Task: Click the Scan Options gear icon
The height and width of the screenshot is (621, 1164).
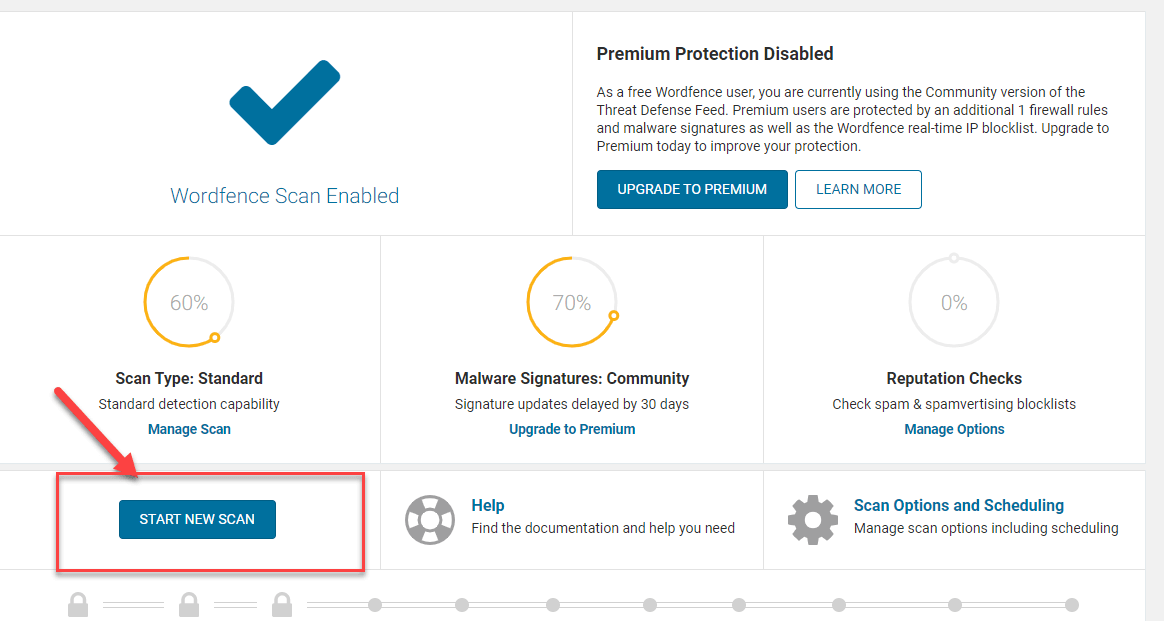Action: click(x=813, y=520)
